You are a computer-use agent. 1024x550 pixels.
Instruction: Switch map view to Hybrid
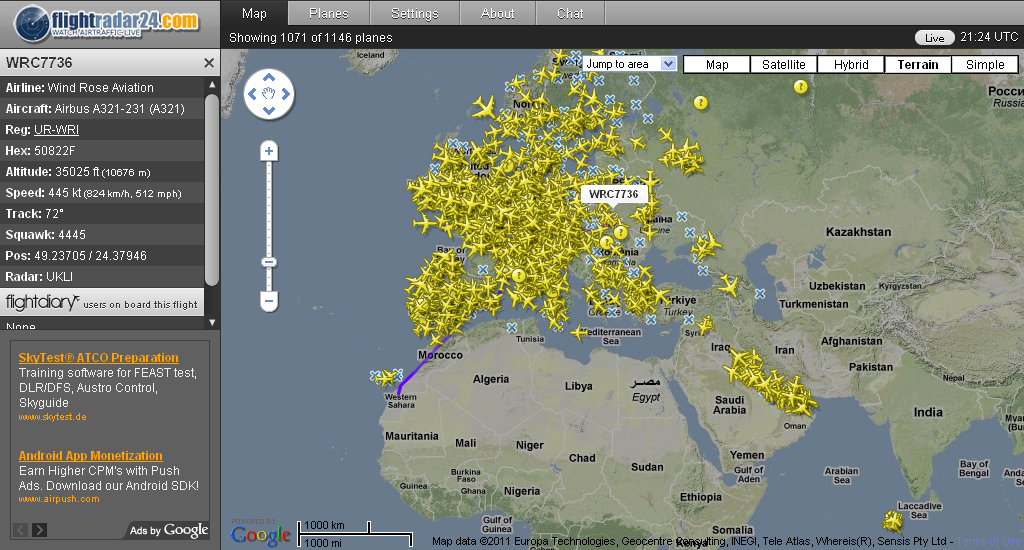[x=850, y=64]
